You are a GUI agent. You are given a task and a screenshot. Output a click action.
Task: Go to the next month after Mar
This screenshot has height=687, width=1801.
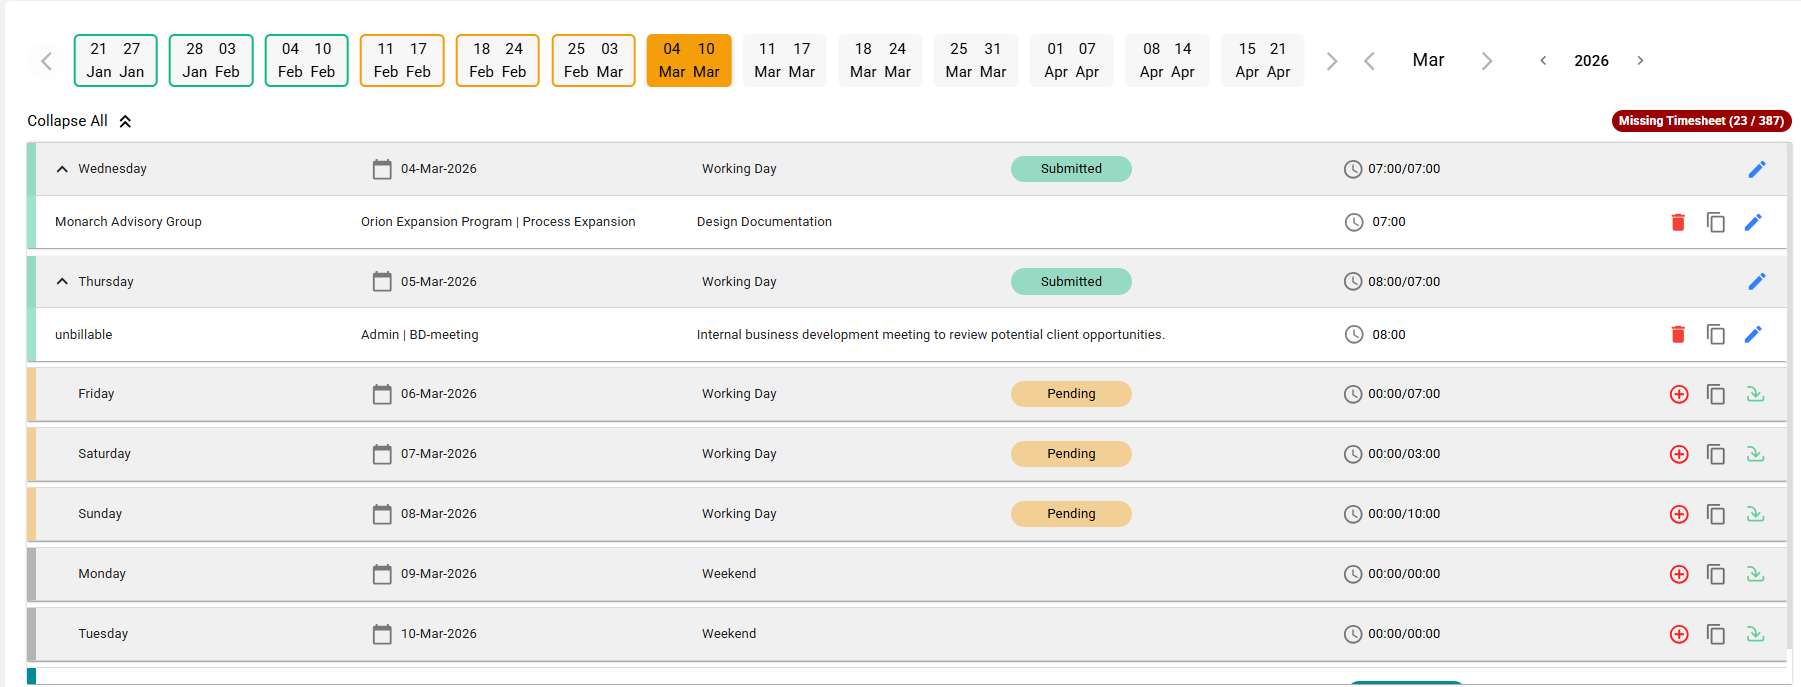pyautogui.click(x=1486, y=61)
